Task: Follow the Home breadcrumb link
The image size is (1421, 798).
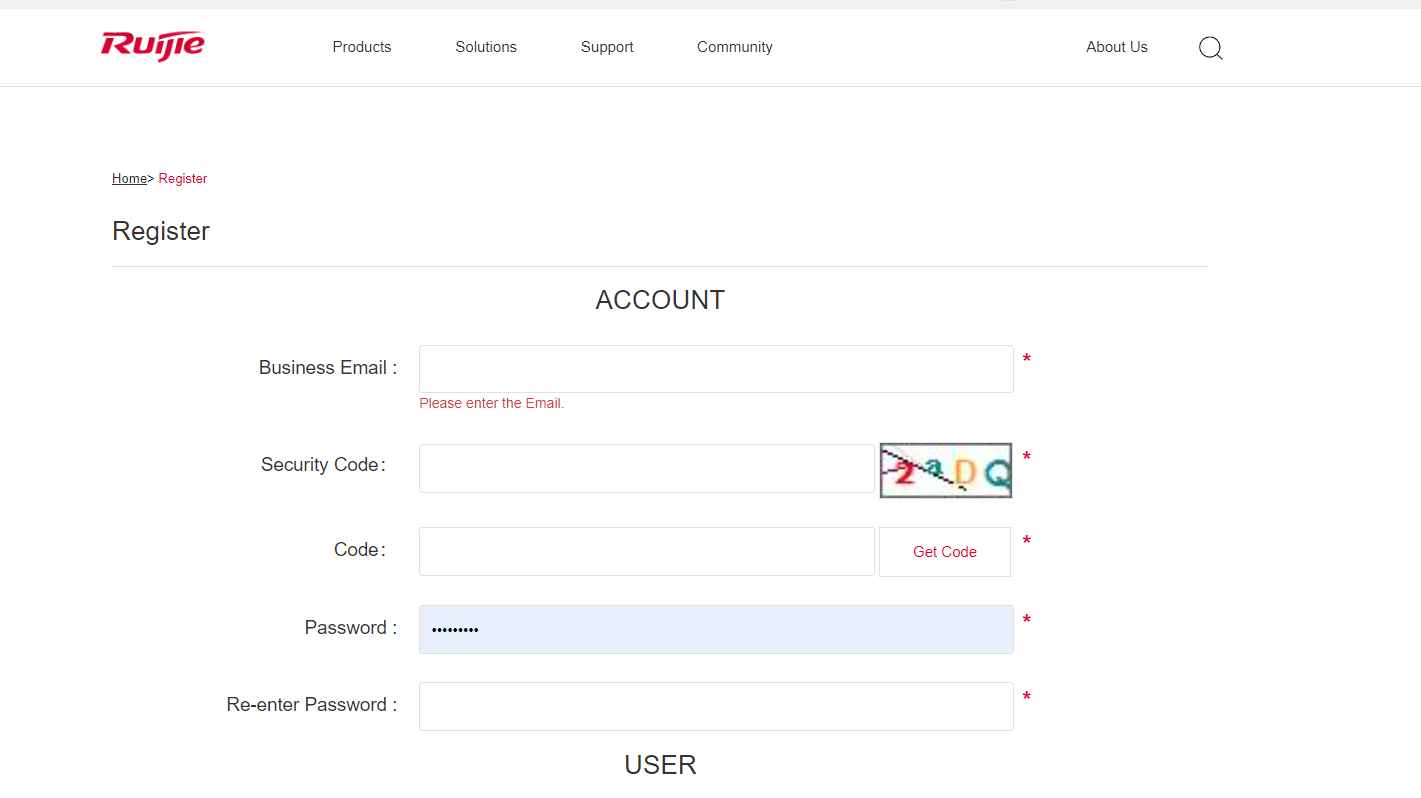Action: (129, 179)
